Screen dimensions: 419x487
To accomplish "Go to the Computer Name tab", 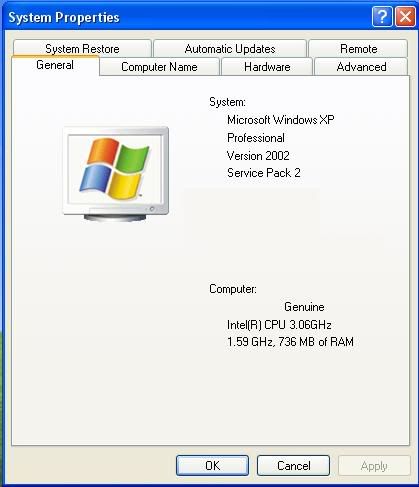I will [x=159, y=67].
